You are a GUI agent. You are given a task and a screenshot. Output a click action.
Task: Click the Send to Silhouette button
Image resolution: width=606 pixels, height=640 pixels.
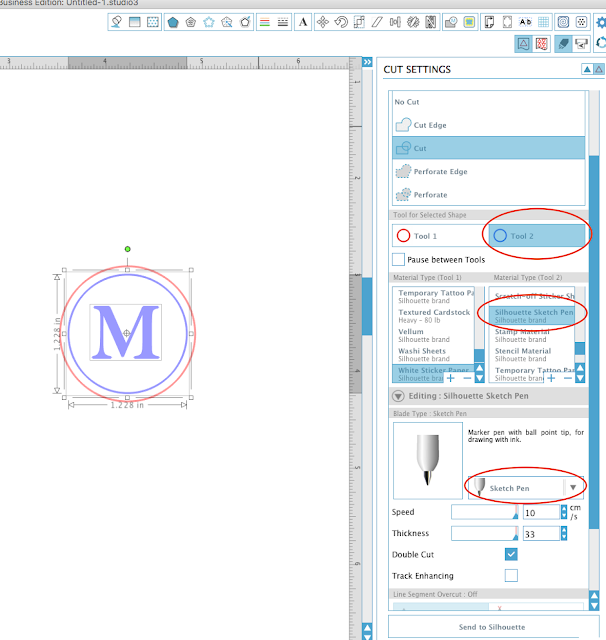pyautogui.click(x=493, y=627)
